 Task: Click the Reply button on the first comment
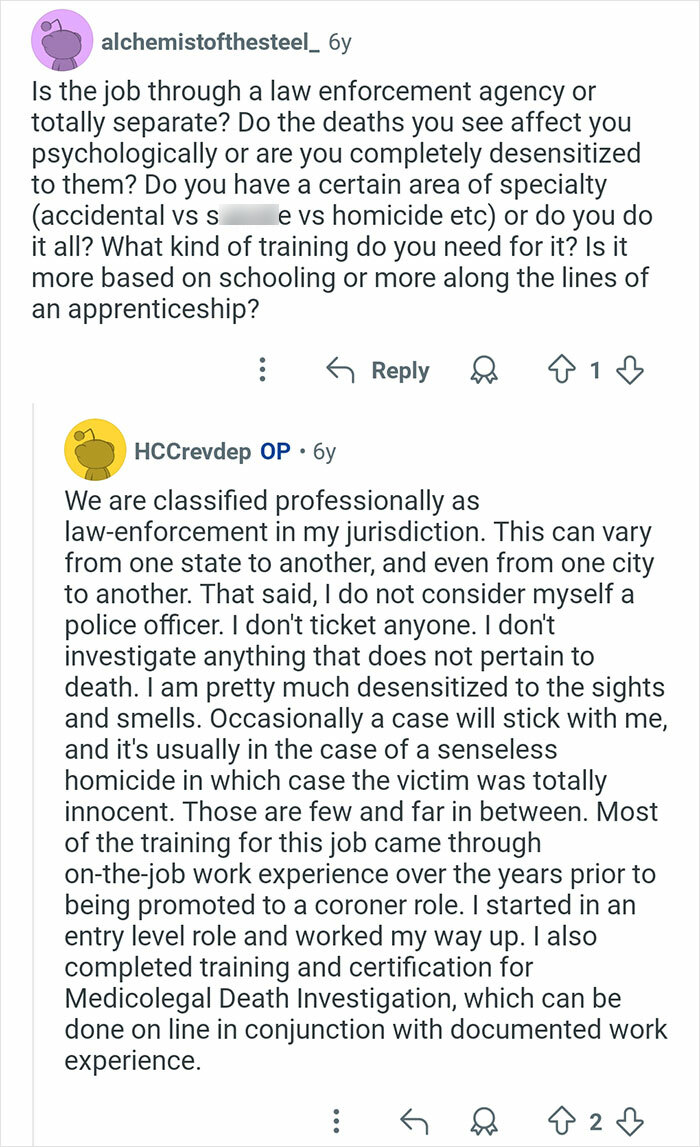[x=400, y=370]
